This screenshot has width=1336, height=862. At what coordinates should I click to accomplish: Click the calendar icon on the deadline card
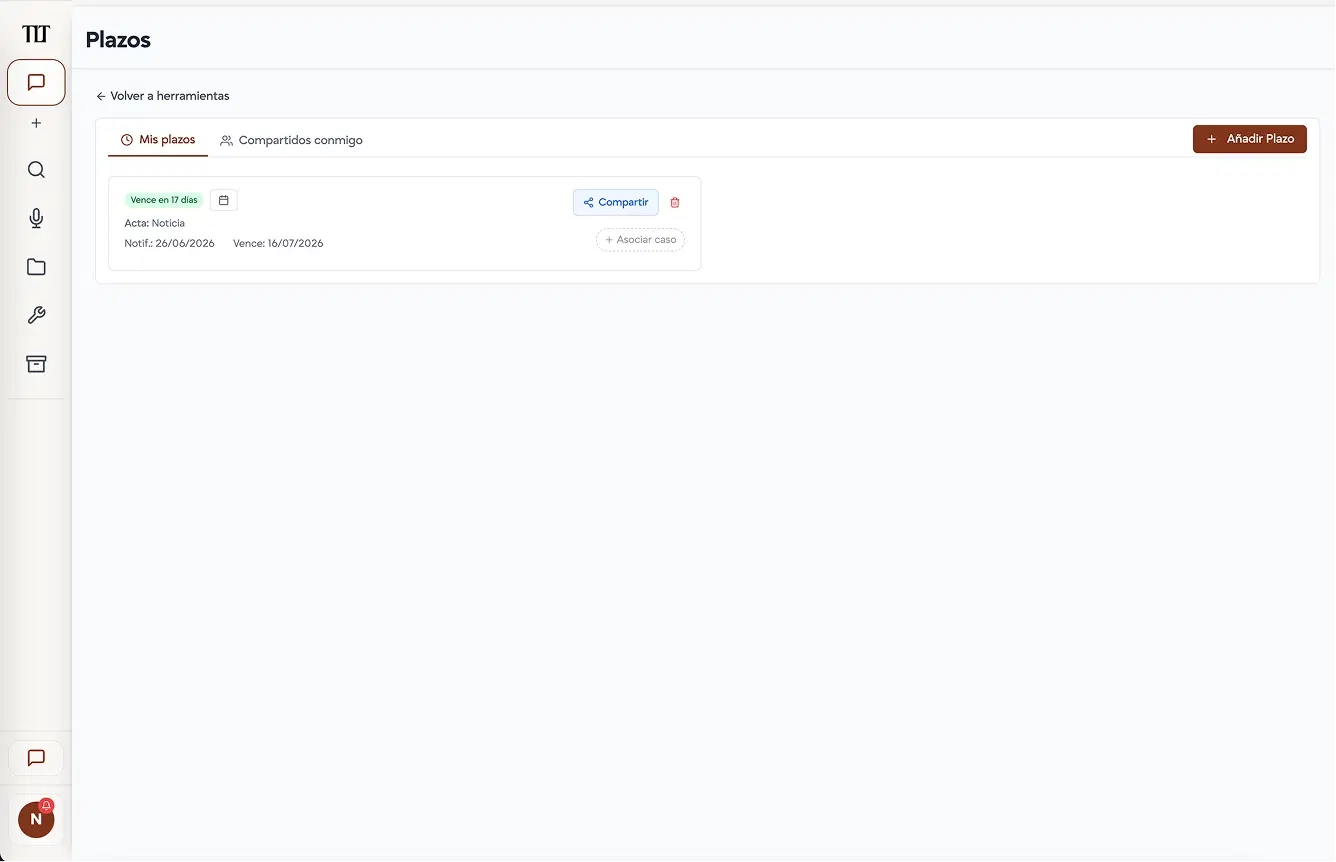[x=224, y=200]
